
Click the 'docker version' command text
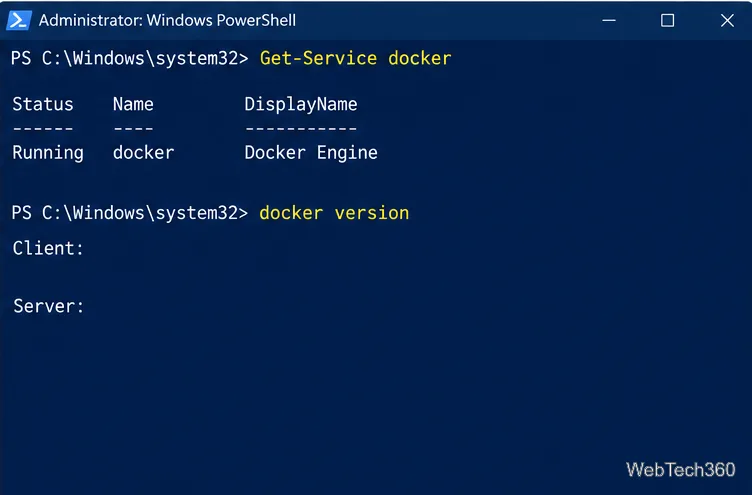pyautogui.click(x=334, y=212)
